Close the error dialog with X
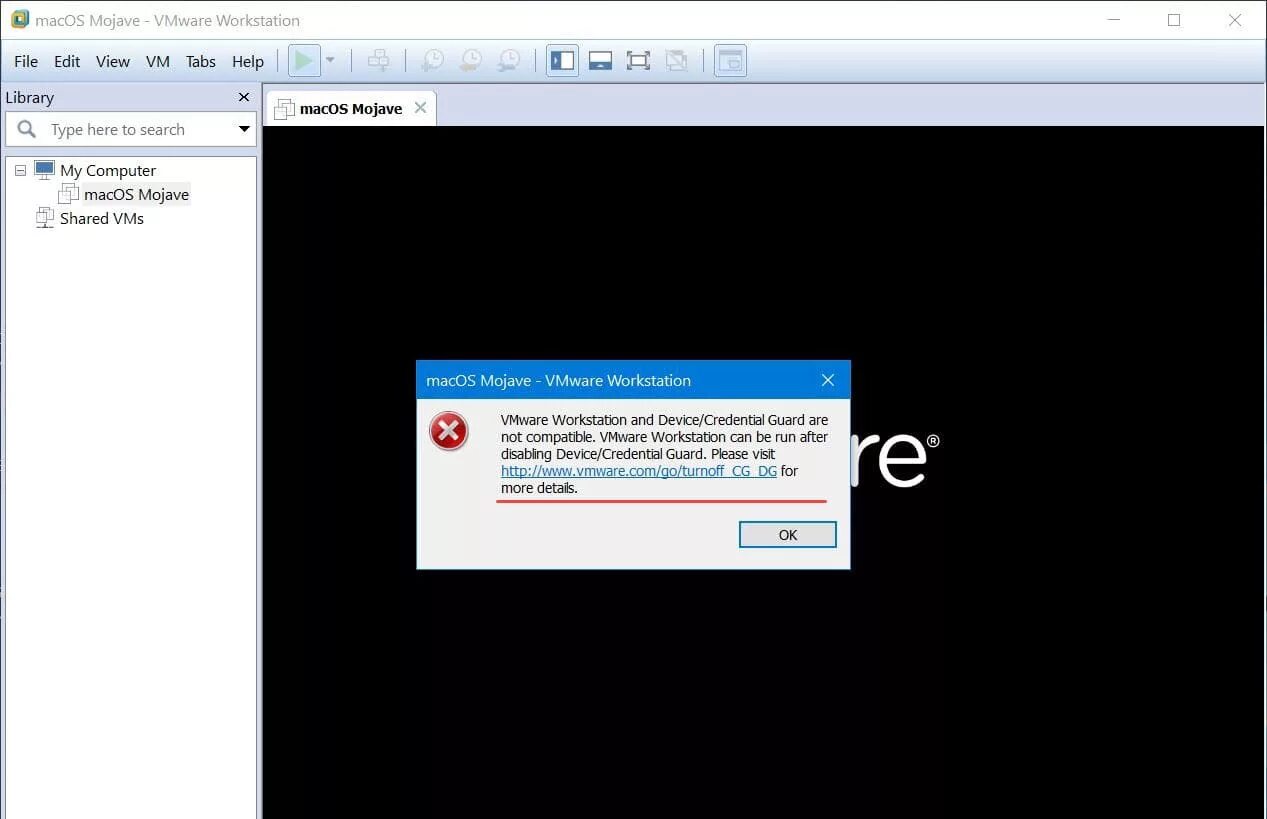 tap(828, 380)
